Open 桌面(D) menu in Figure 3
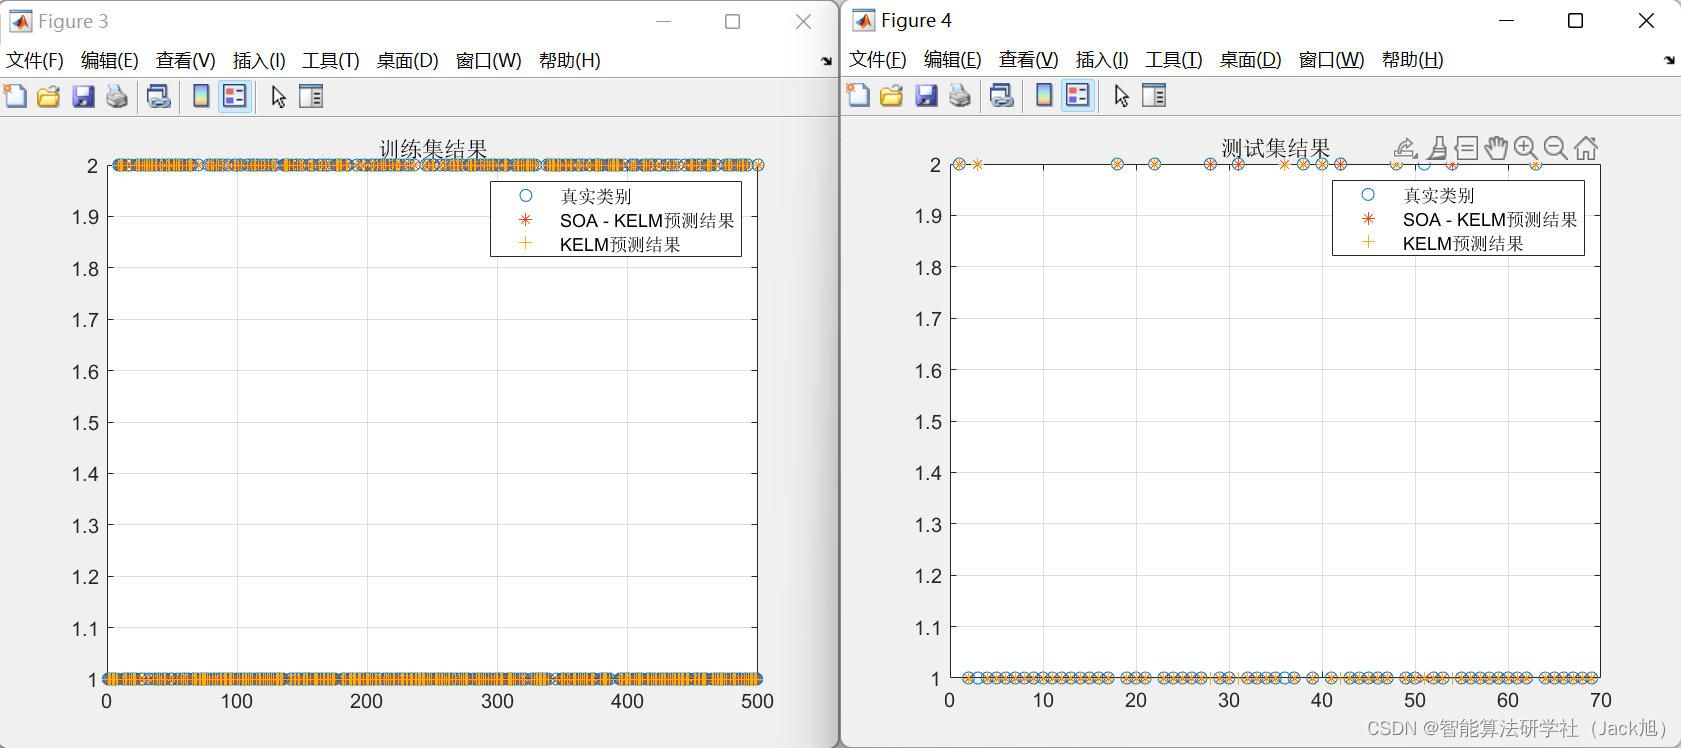Viewport: 1681px width, 748px height. point(407,60)
